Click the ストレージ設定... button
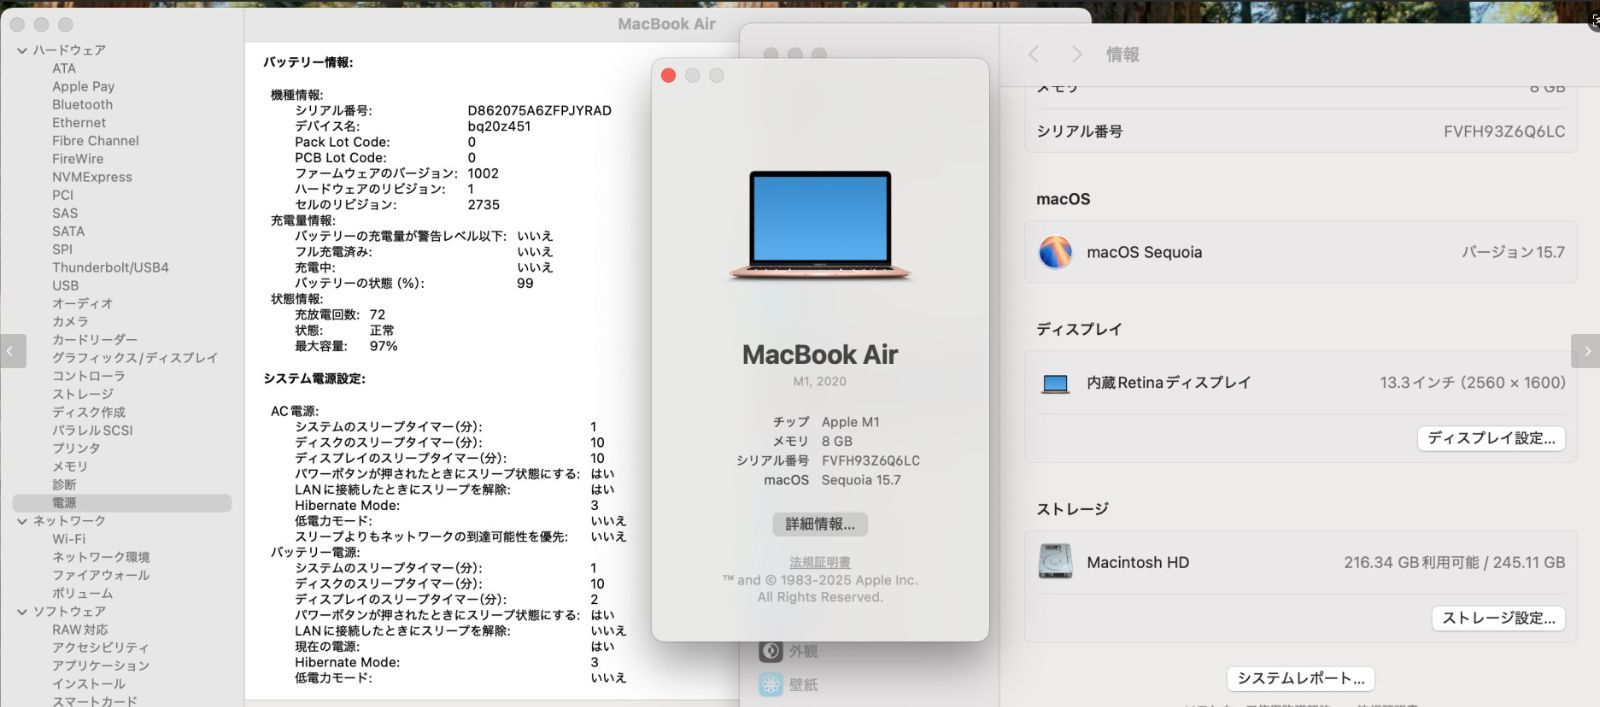Screen dimensions: 1600x707 tap(1499, 618)
